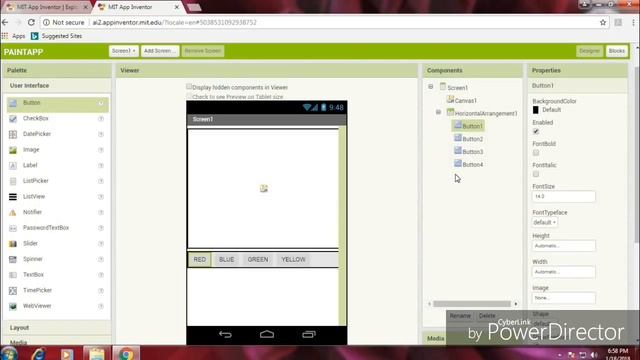Switch to Blocks view
This screenshot has width=640, height=360.
(x=616, y=51)
